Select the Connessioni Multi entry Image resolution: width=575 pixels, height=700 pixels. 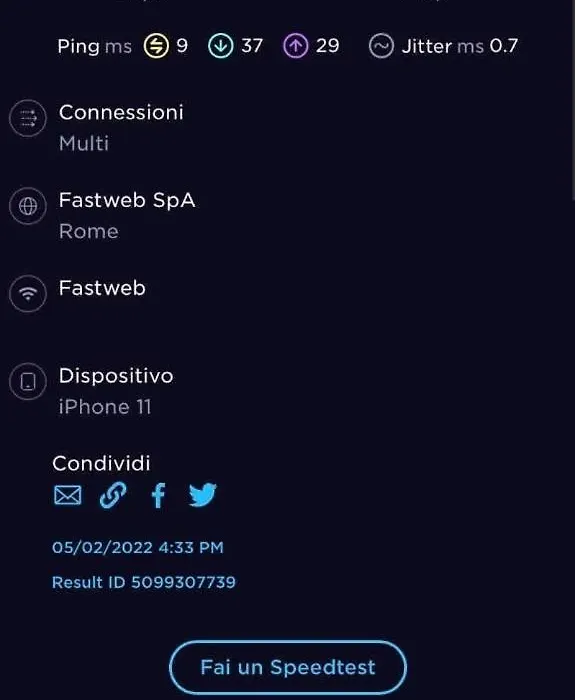(121, 127)
